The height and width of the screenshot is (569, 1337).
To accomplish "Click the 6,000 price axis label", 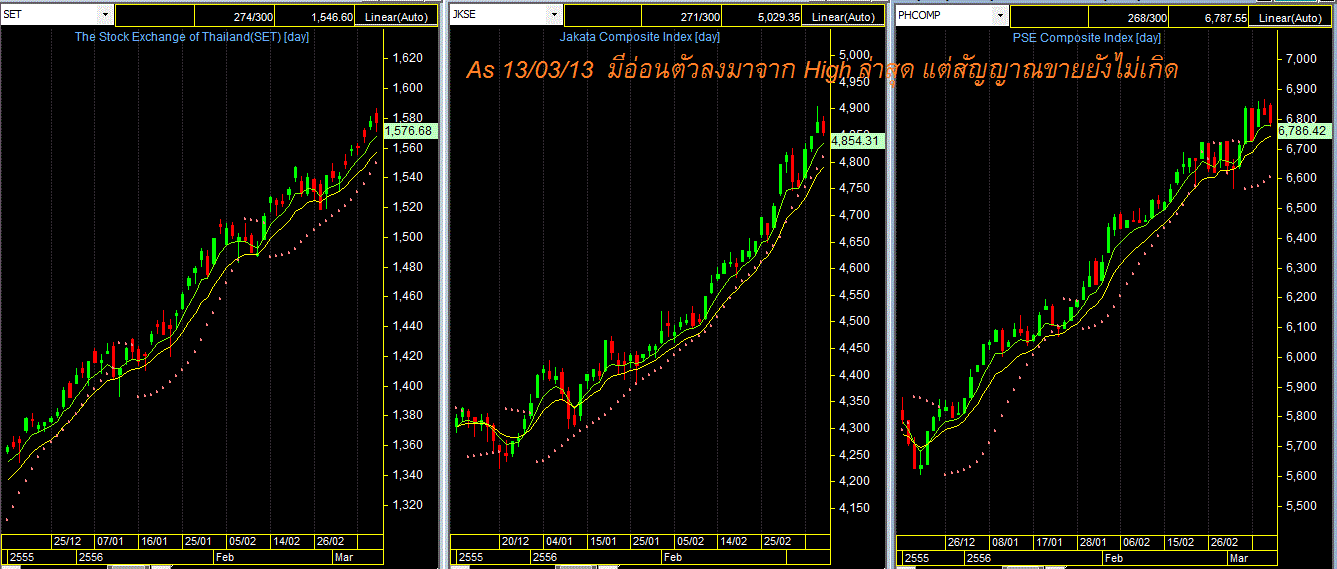I will click(1302, 357).
